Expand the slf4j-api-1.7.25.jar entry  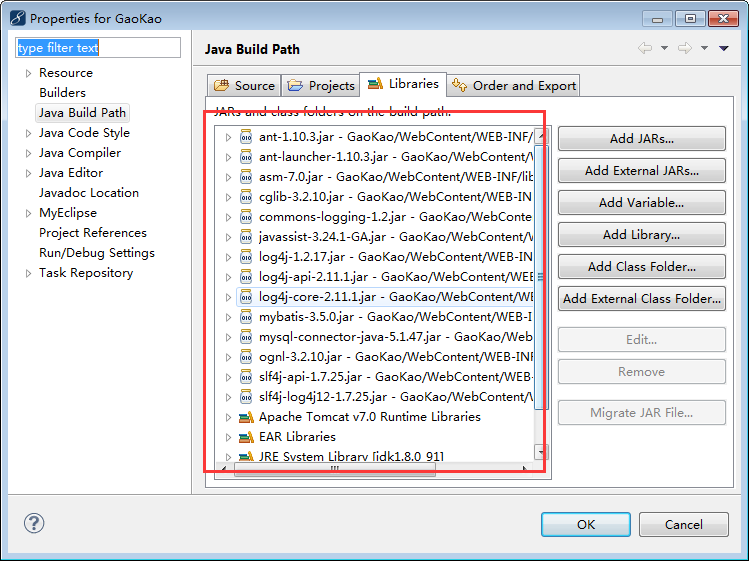[x=228, y=378]
